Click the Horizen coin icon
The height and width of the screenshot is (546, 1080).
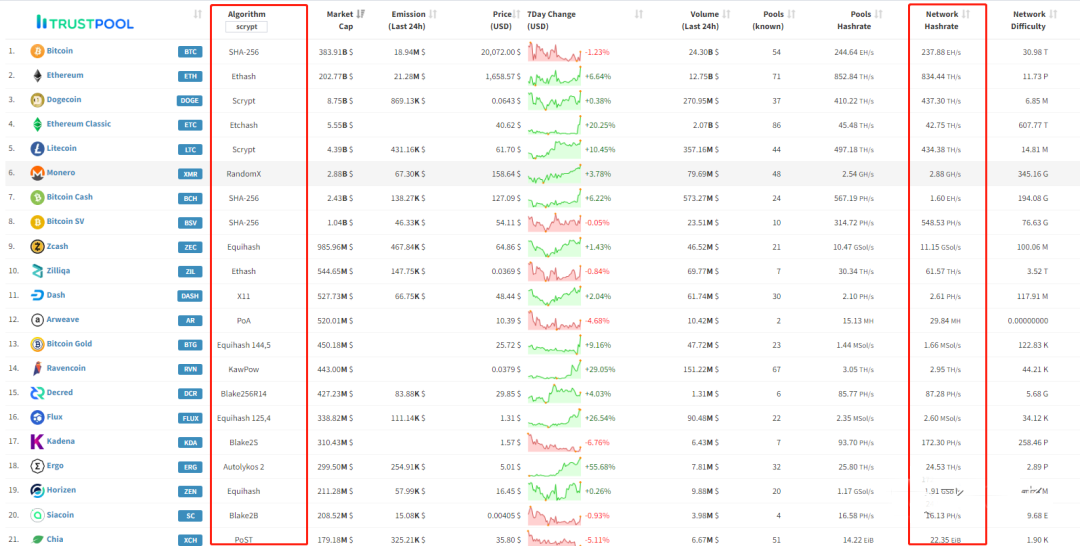point(37,491)
